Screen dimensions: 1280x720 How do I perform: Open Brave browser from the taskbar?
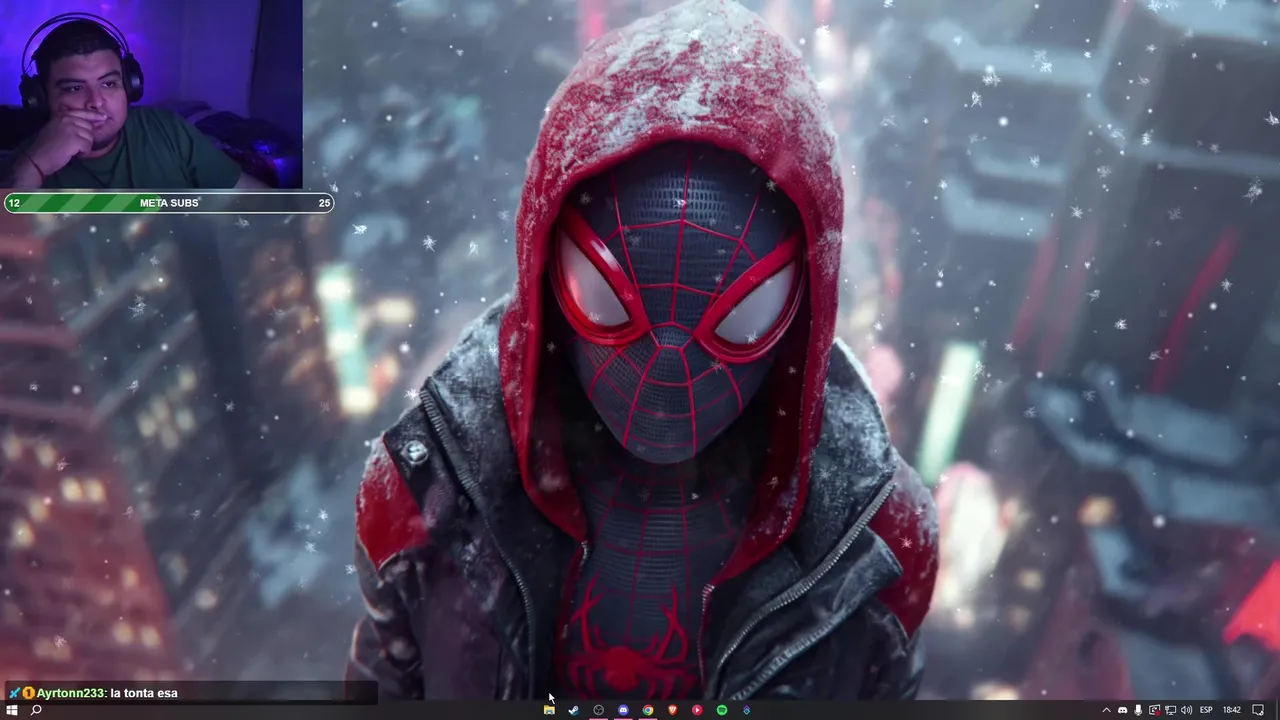coord(672,710)
